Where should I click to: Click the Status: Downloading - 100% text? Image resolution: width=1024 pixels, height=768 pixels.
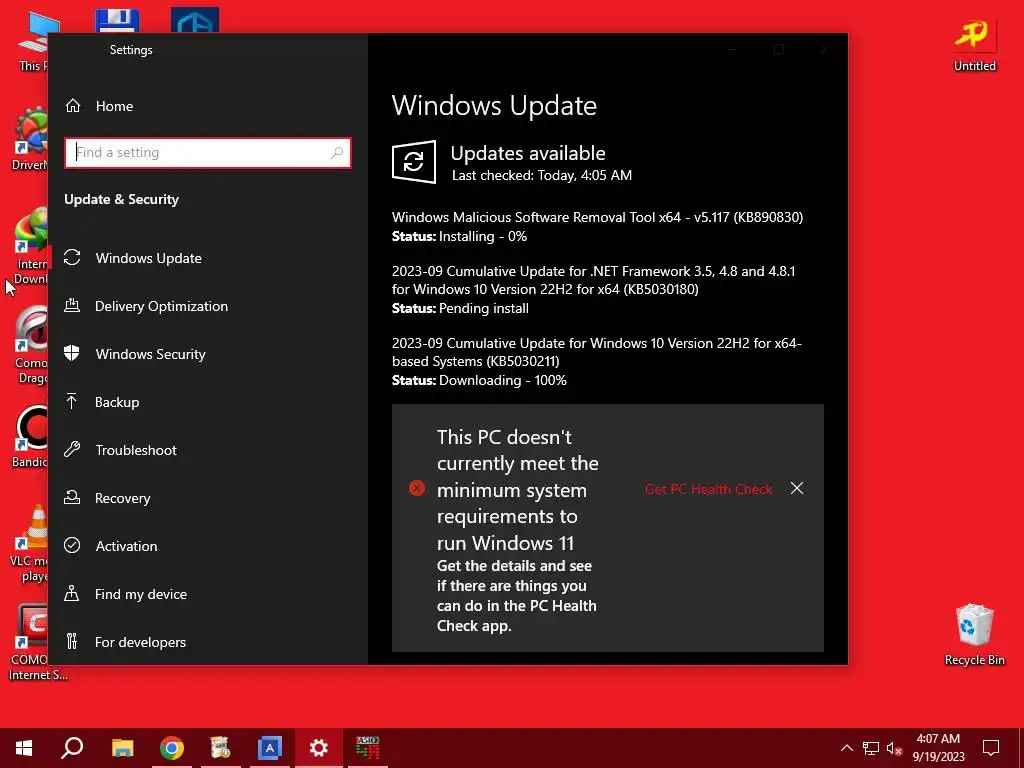point(479,380)
